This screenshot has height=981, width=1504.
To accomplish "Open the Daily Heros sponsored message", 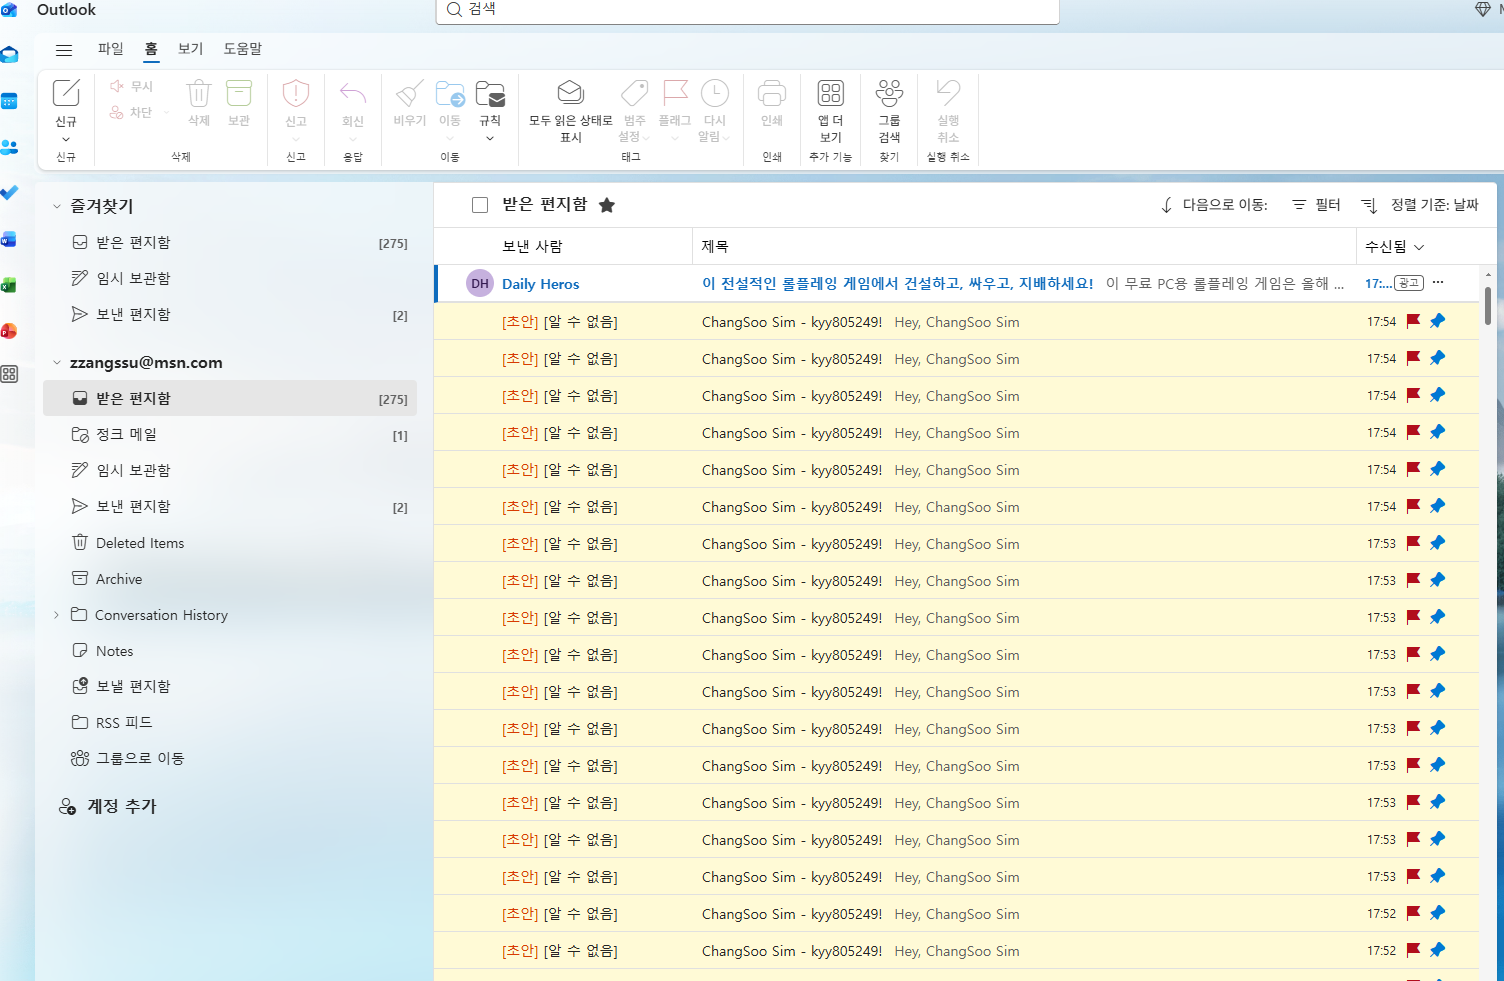I will [957, 284].
